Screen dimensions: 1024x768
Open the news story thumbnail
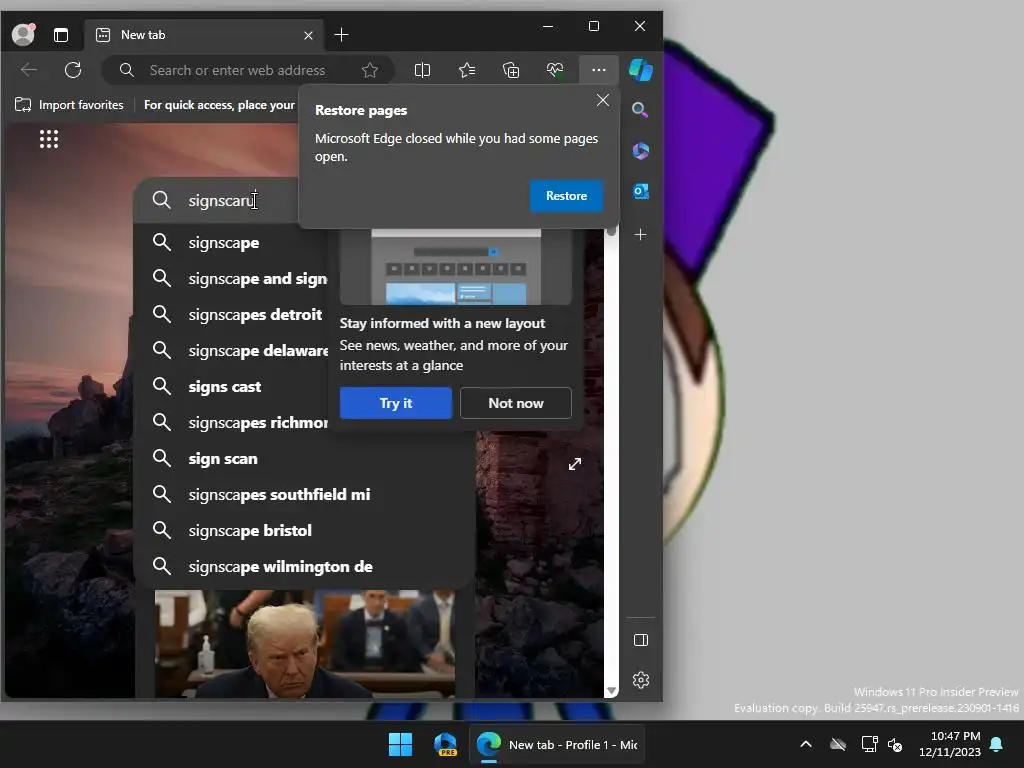tap(305, 643)
